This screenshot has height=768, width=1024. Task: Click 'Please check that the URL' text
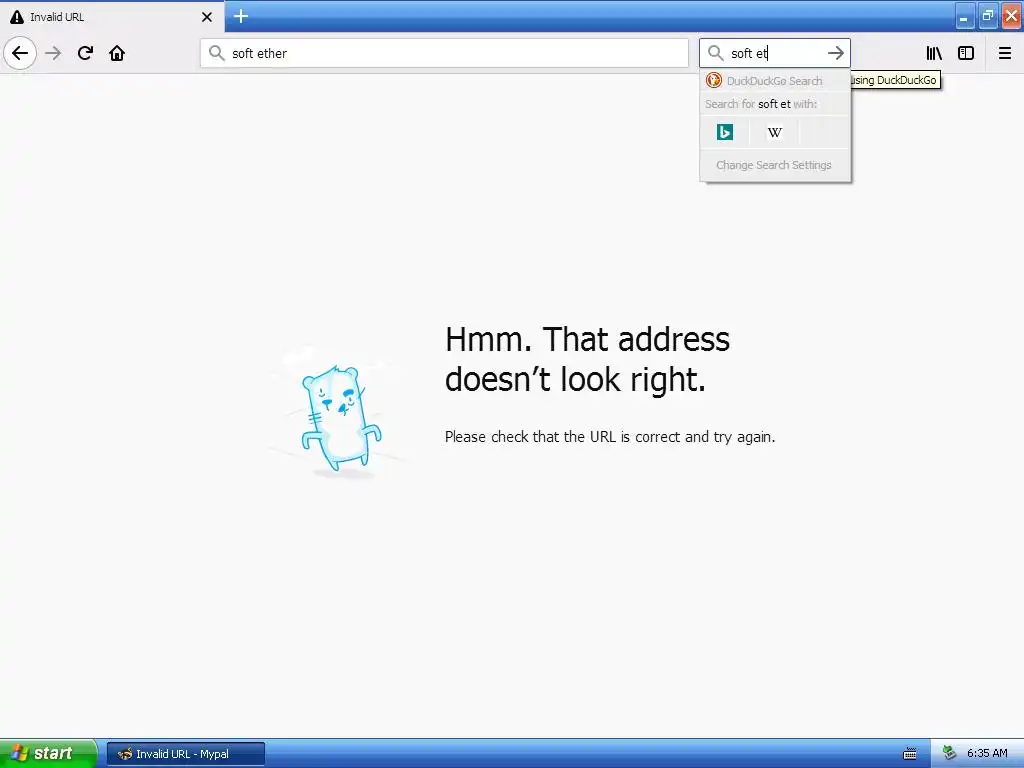click(x=610, y=437)
